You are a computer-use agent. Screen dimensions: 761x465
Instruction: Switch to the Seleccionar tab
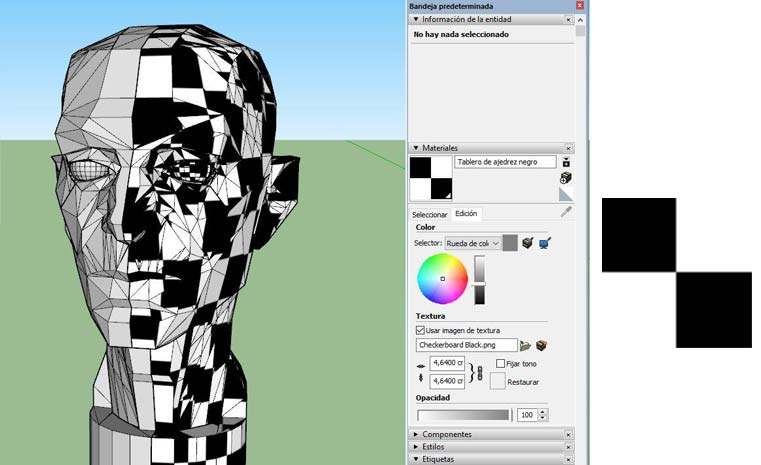pos(430,214)
